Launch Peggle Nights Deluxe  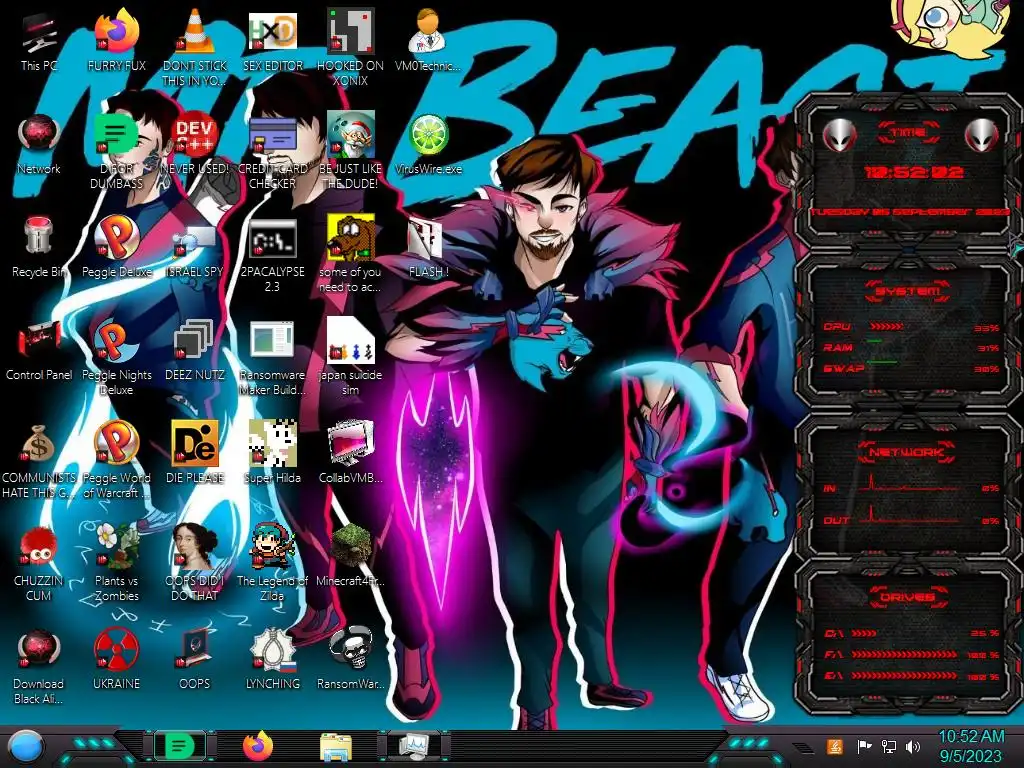click(117, 358)
